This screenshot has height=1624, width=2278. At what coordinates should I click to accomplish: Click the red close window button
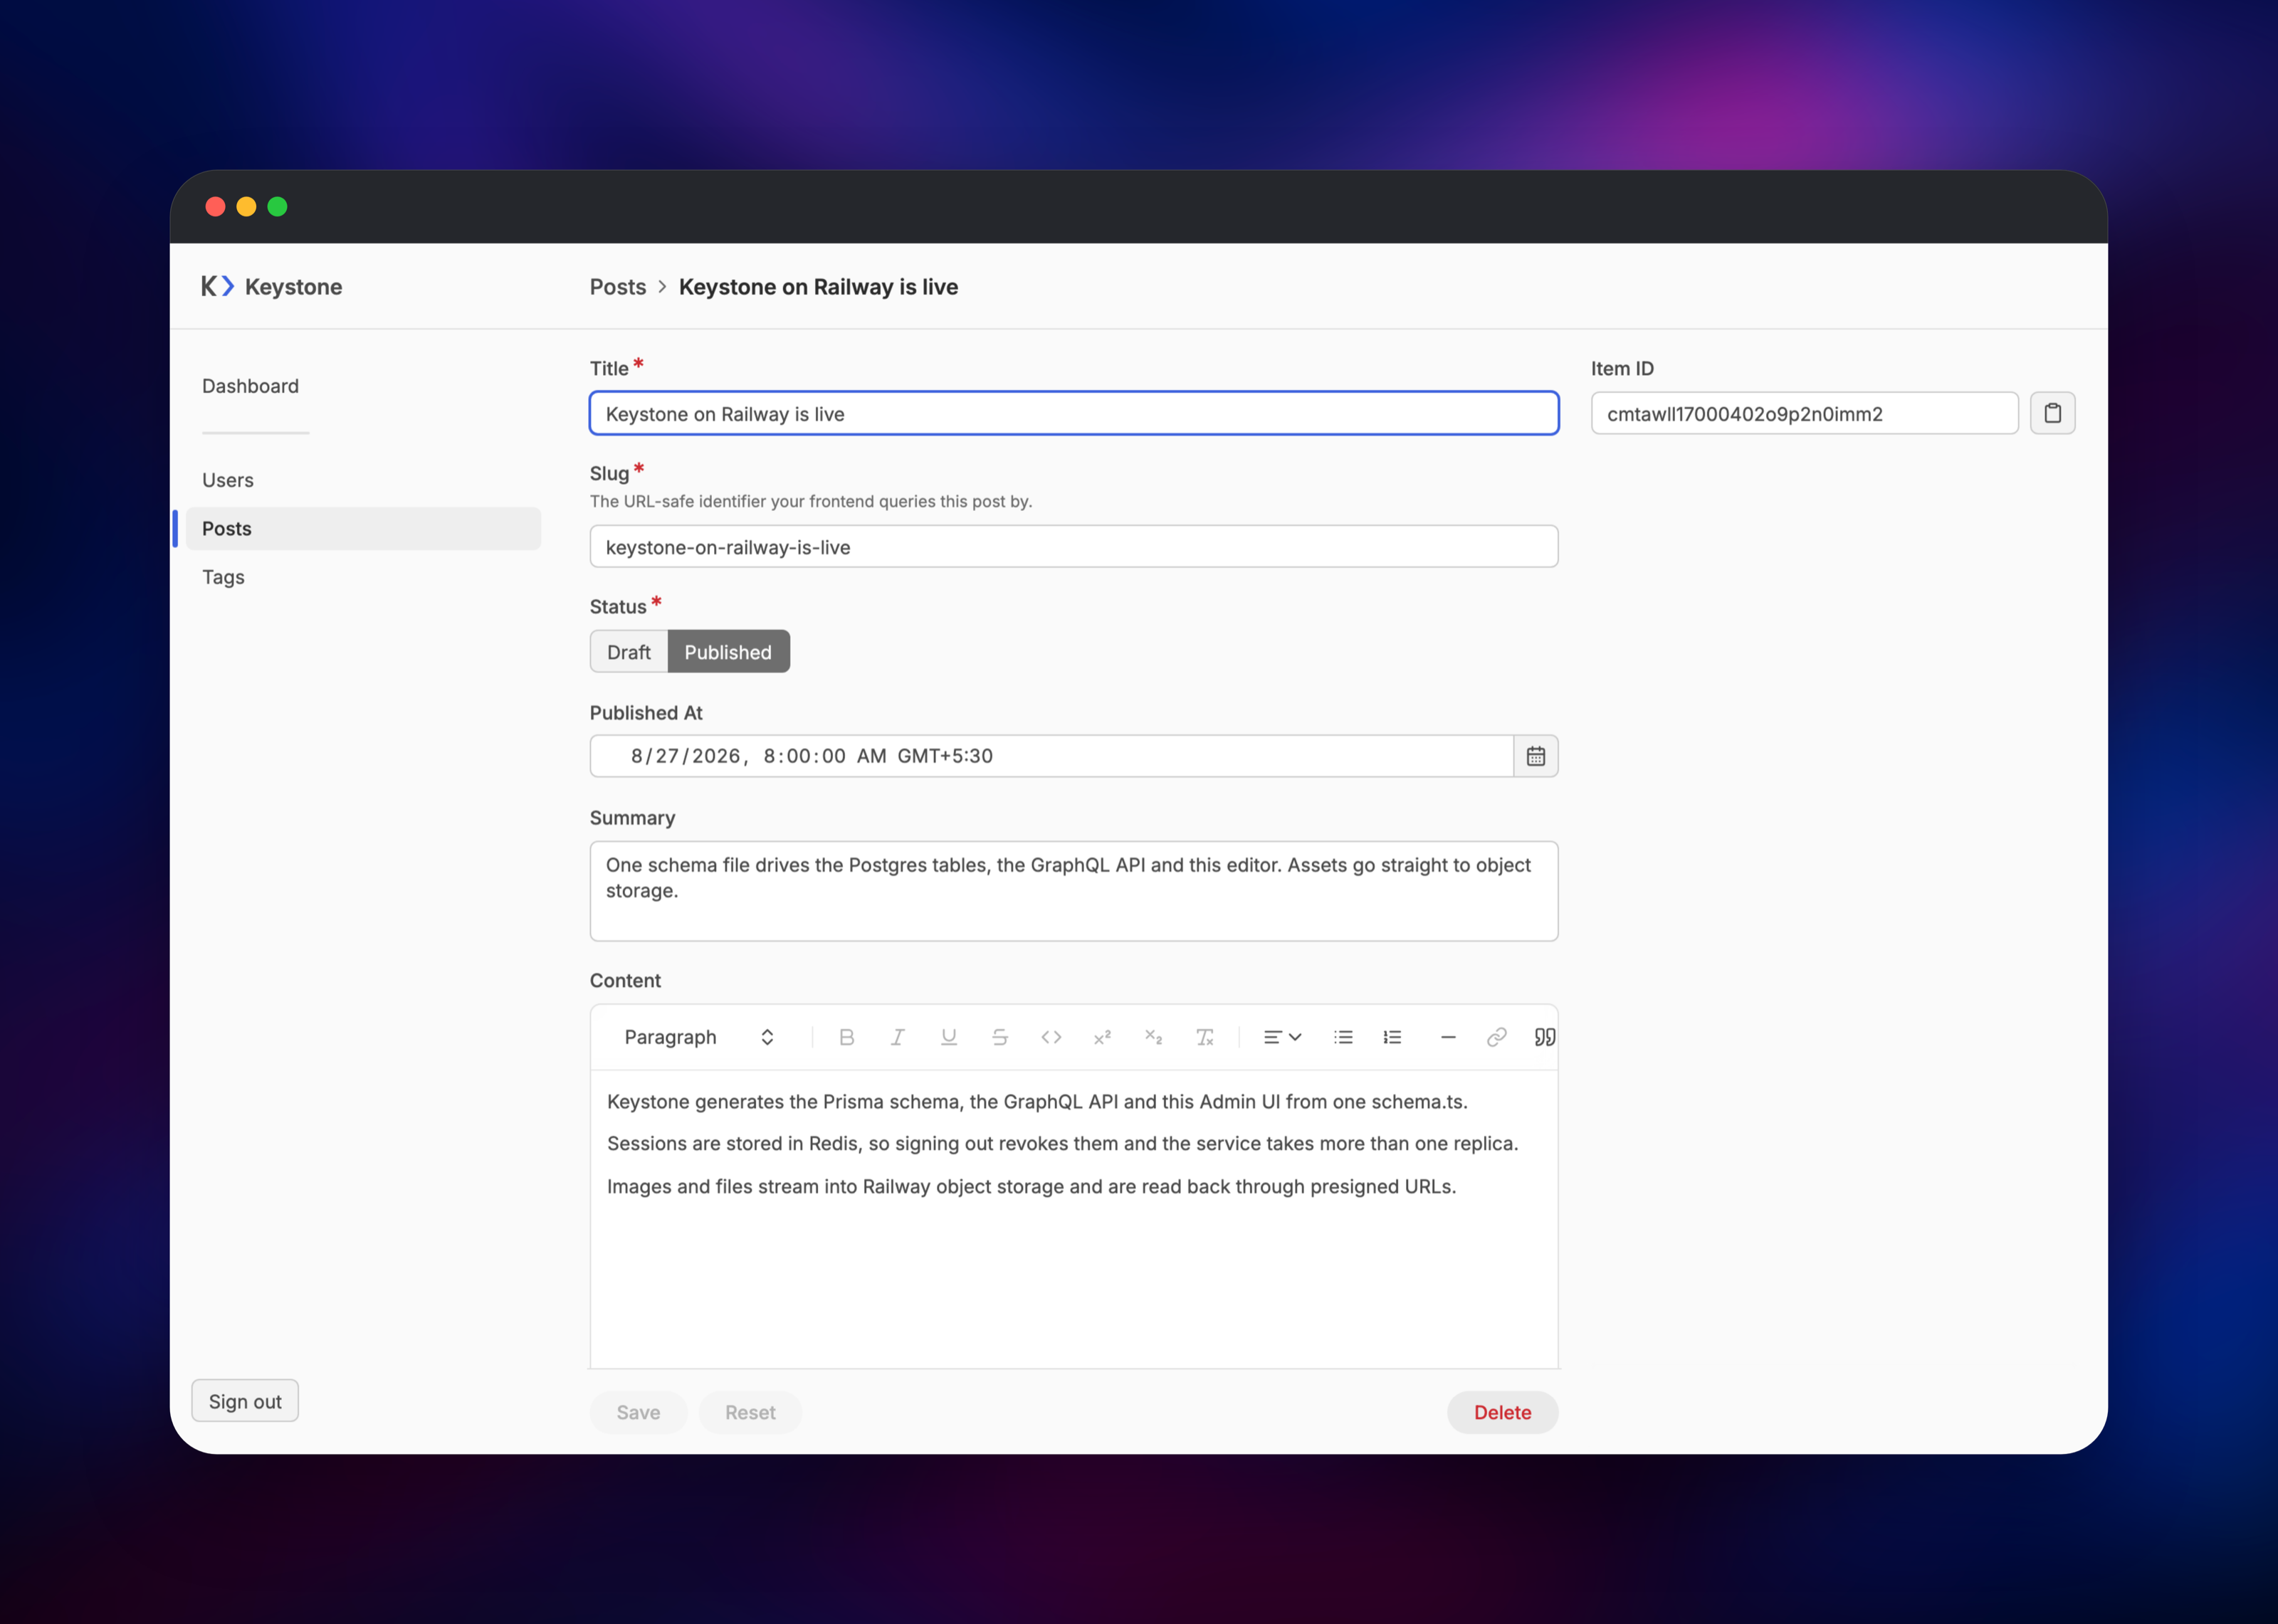(215, 206)
